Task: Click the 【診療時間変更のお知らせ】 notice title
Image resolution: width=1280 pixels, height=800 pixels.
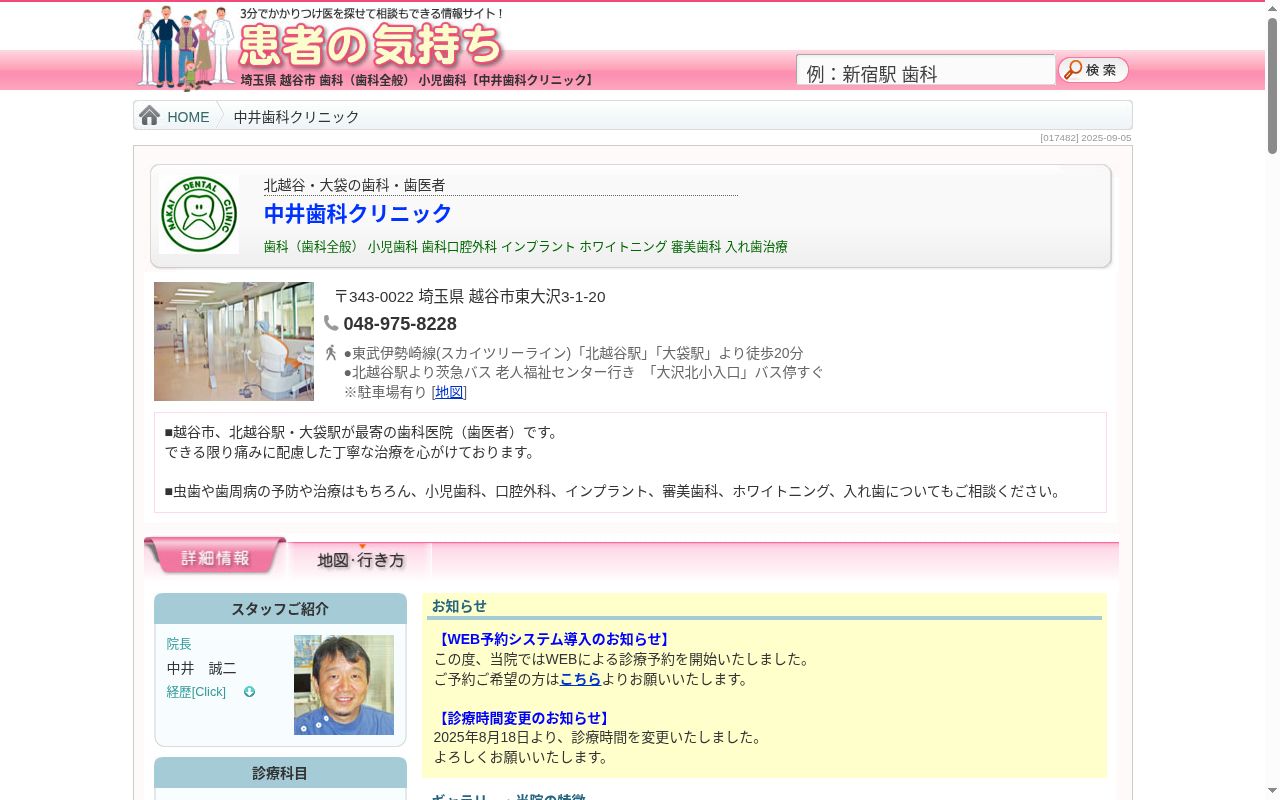Action: [x=524, y=719]
